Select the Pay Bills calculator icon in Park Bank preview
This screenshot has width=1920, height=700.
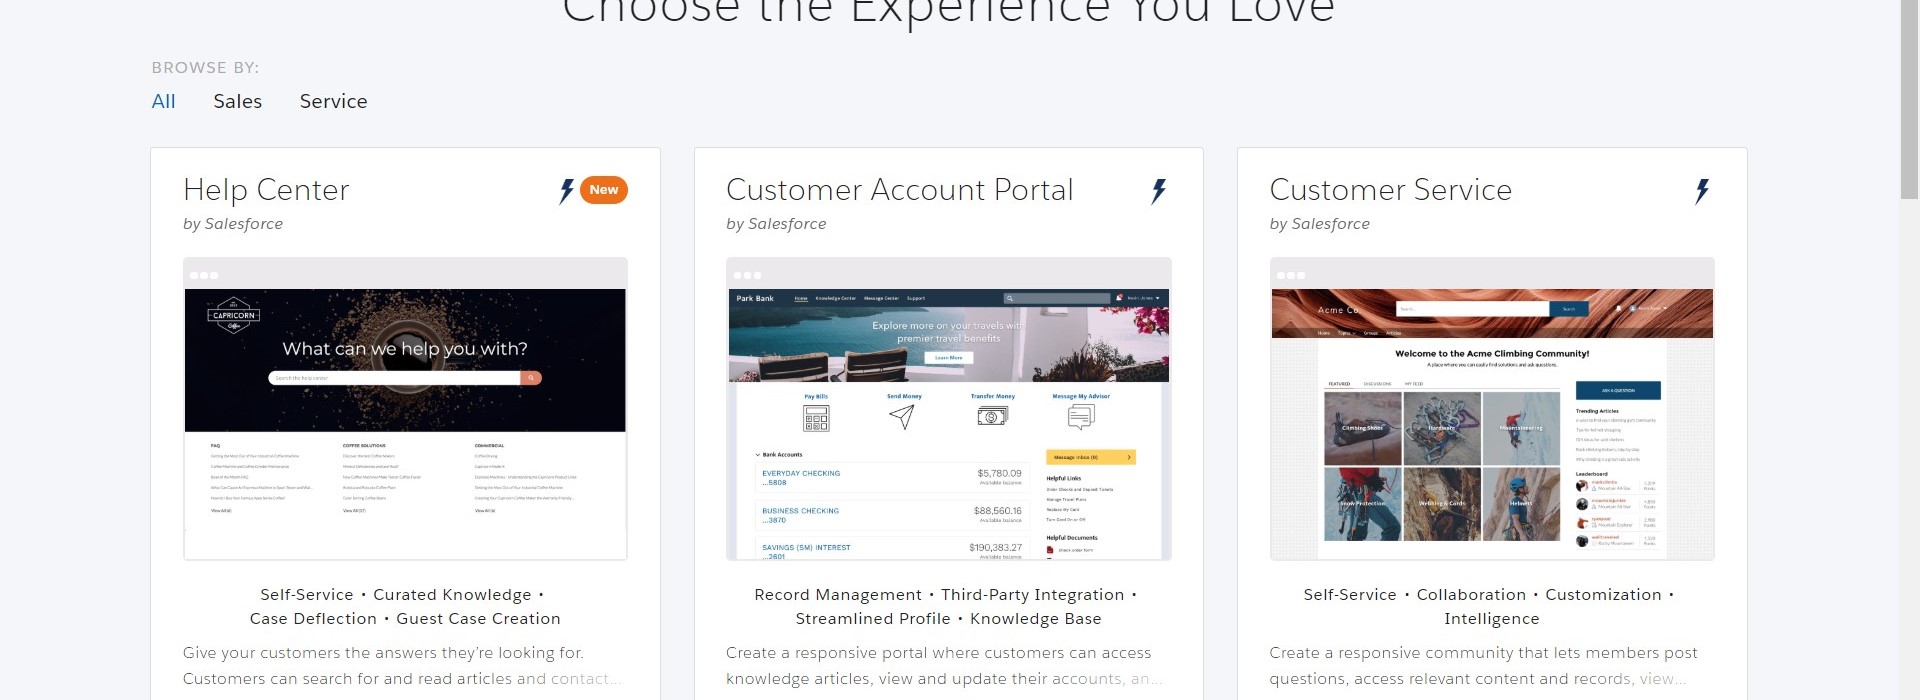tap(817, 418)
